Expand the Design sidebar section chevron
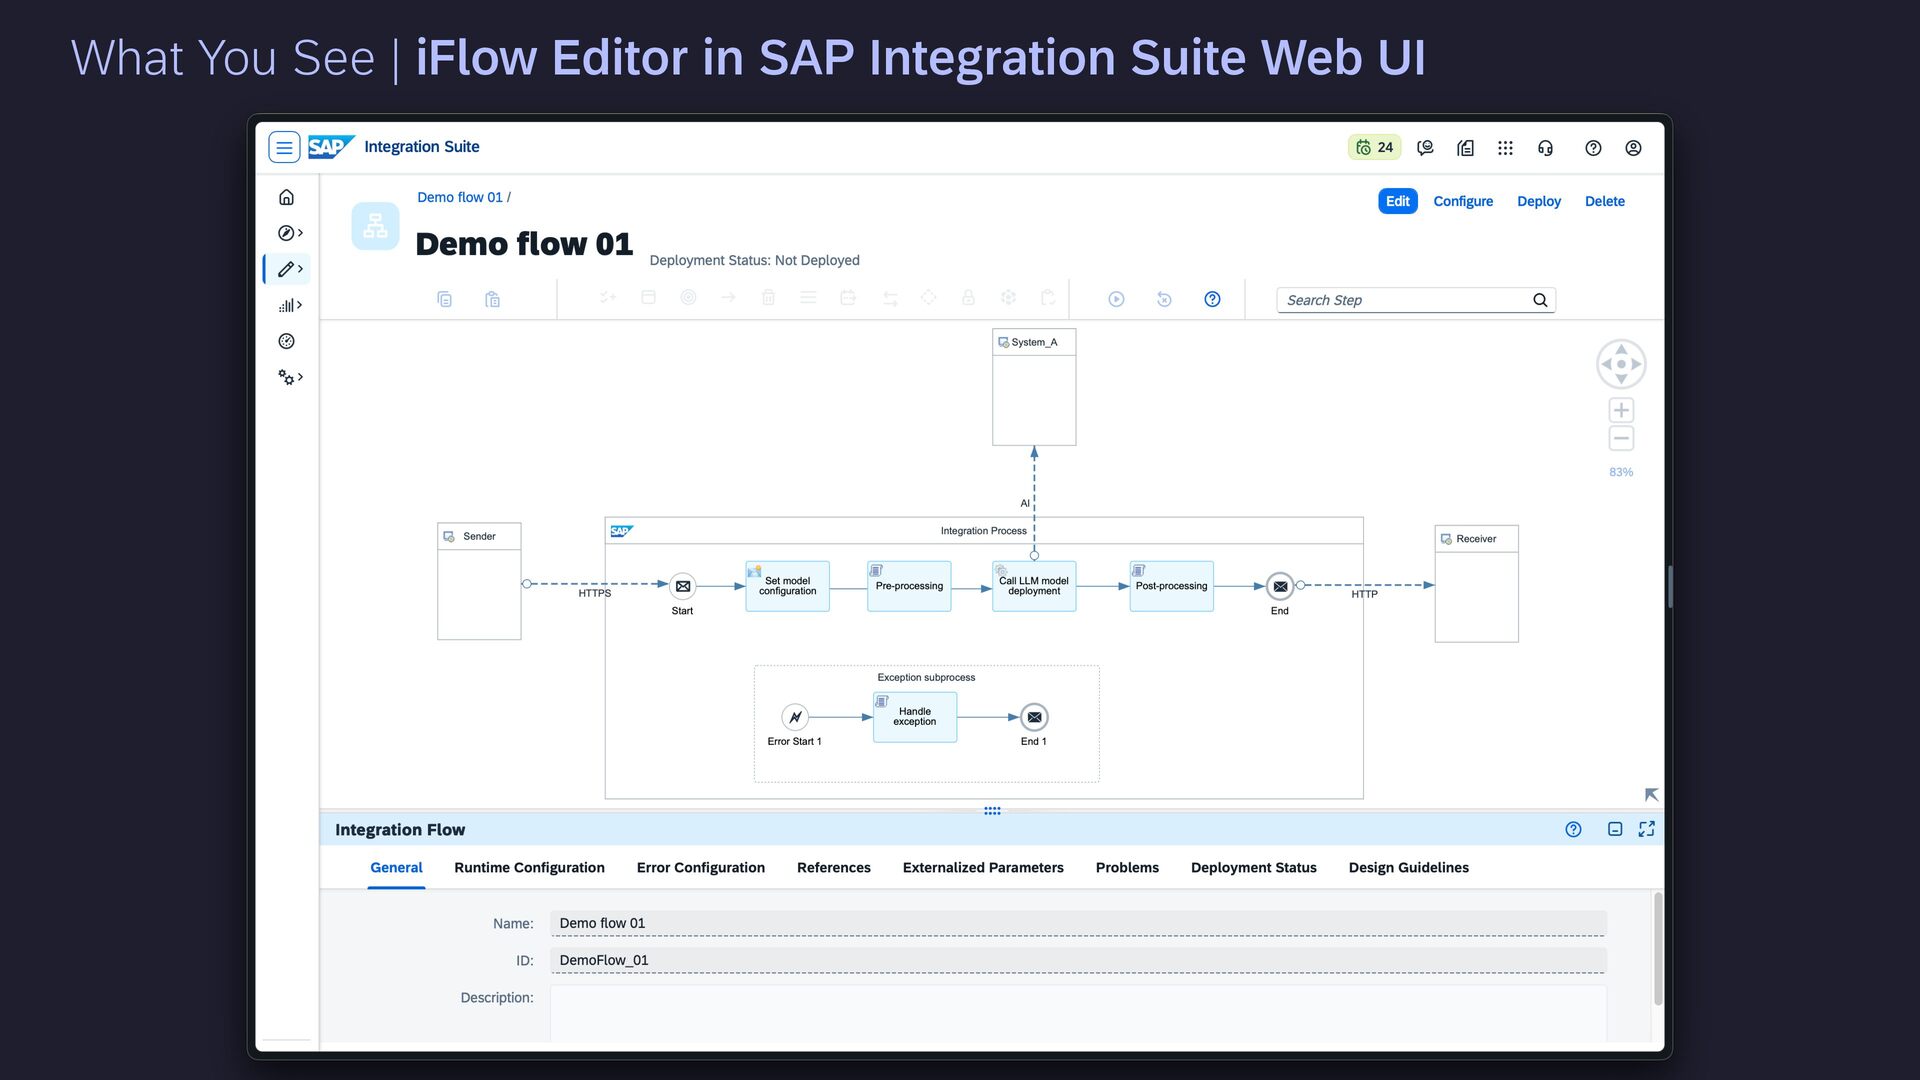 tap(300, 269)
